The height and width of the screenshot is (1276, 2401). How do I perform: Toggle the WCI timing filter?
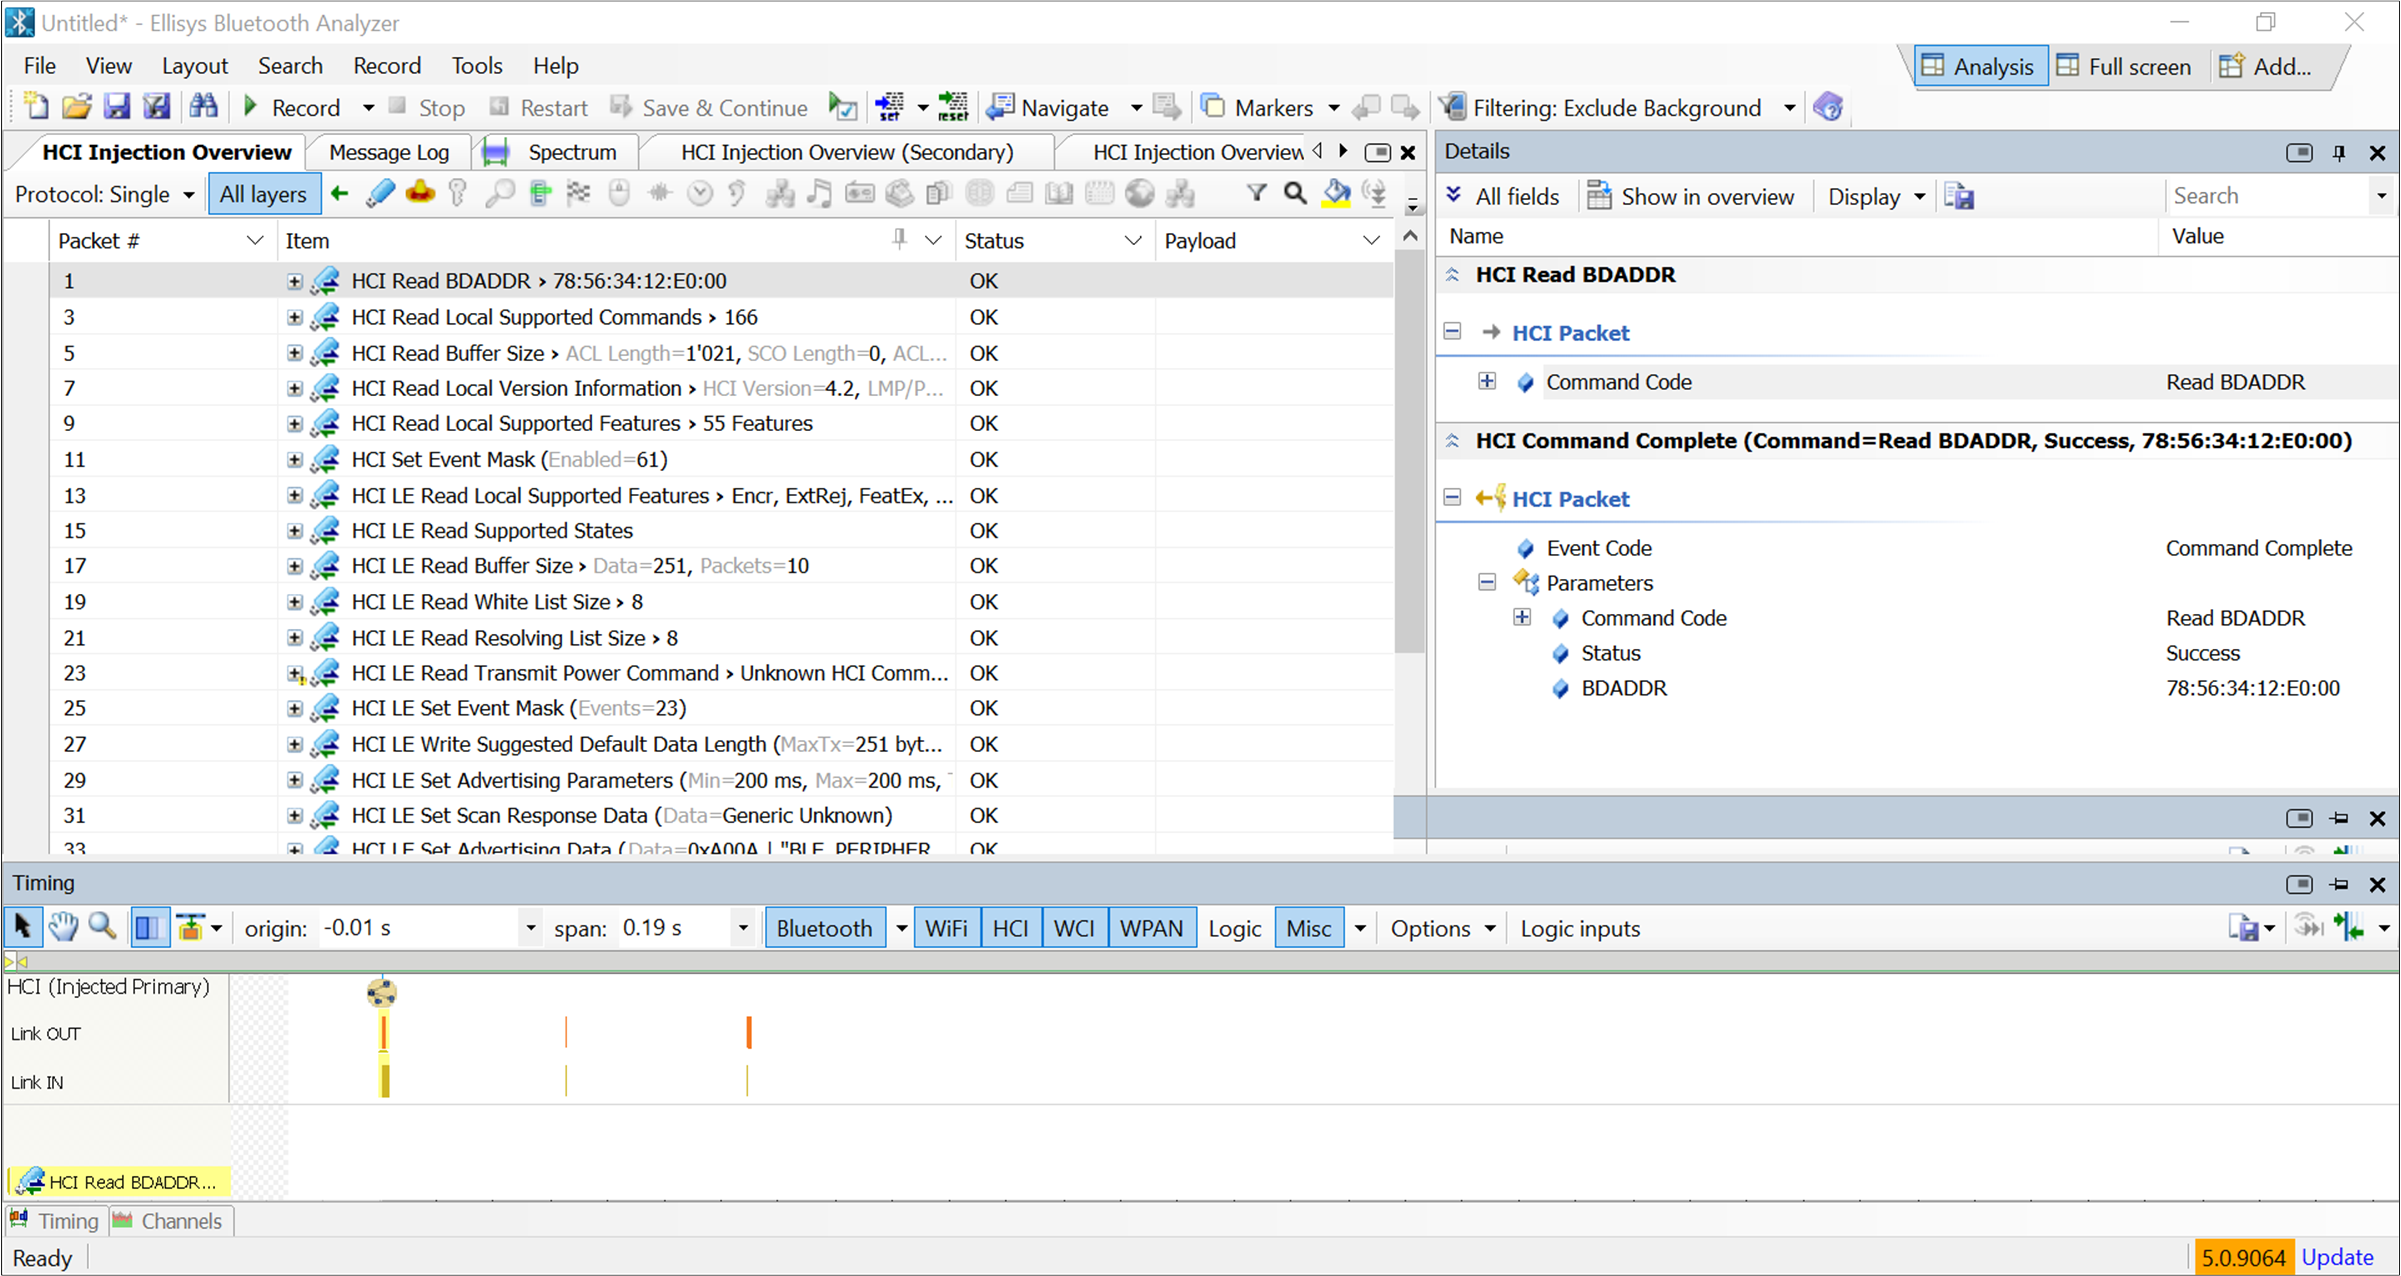tap(1074, 928)
